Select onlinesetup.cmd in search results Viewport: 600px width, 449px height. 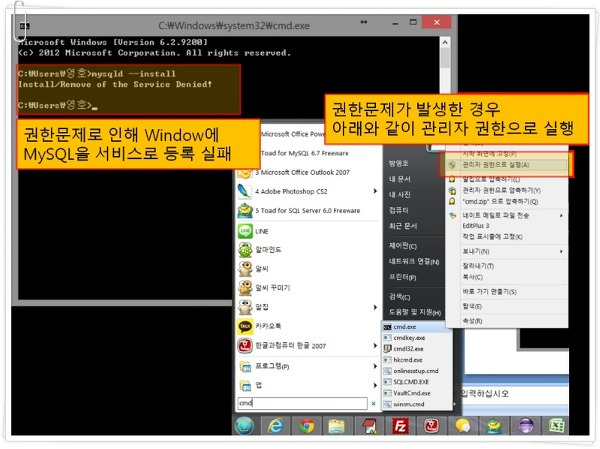(x=417, y=371)
